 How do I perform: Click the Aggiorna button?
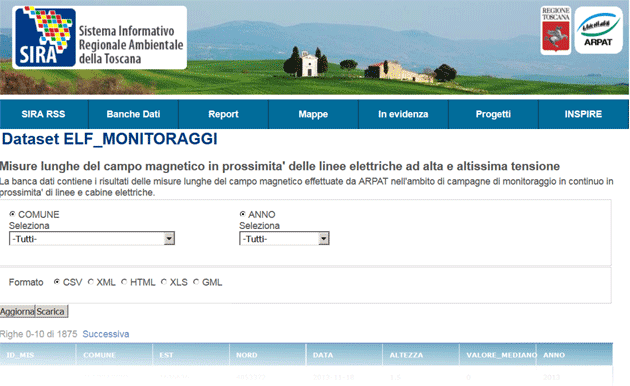pos(17,311)
